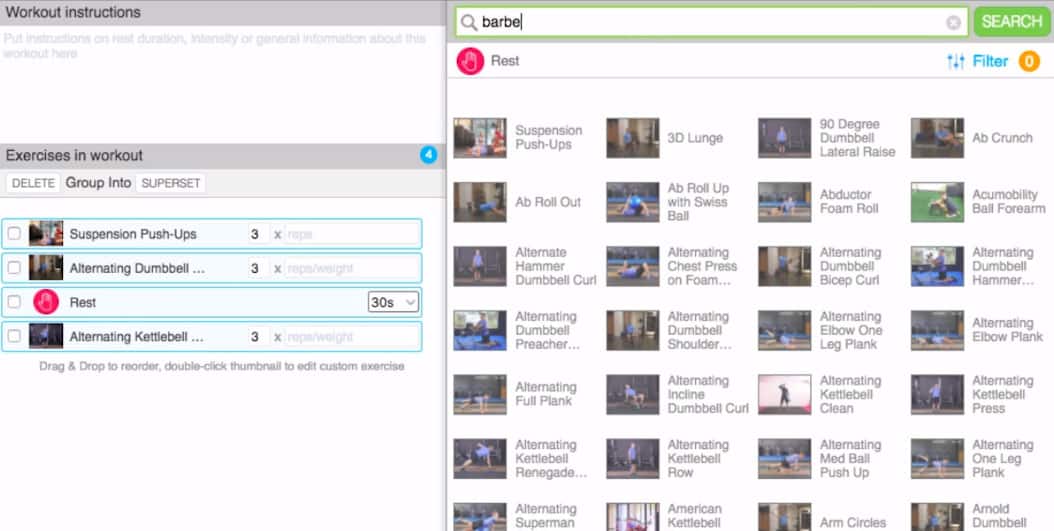The width and height of the screenshot is (1054, 531).
Task: Select the 3D Lunge thumbnail
Action: tap(633, 138)
